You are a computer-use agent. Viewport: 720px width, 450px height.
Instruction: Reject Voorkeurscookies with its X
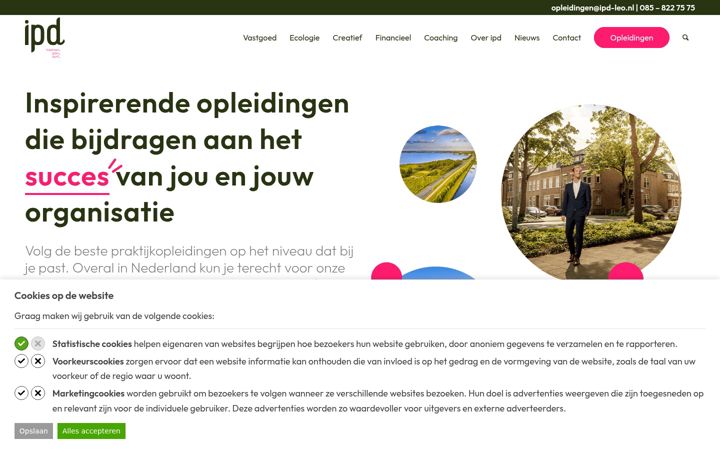tap(38, 361)
